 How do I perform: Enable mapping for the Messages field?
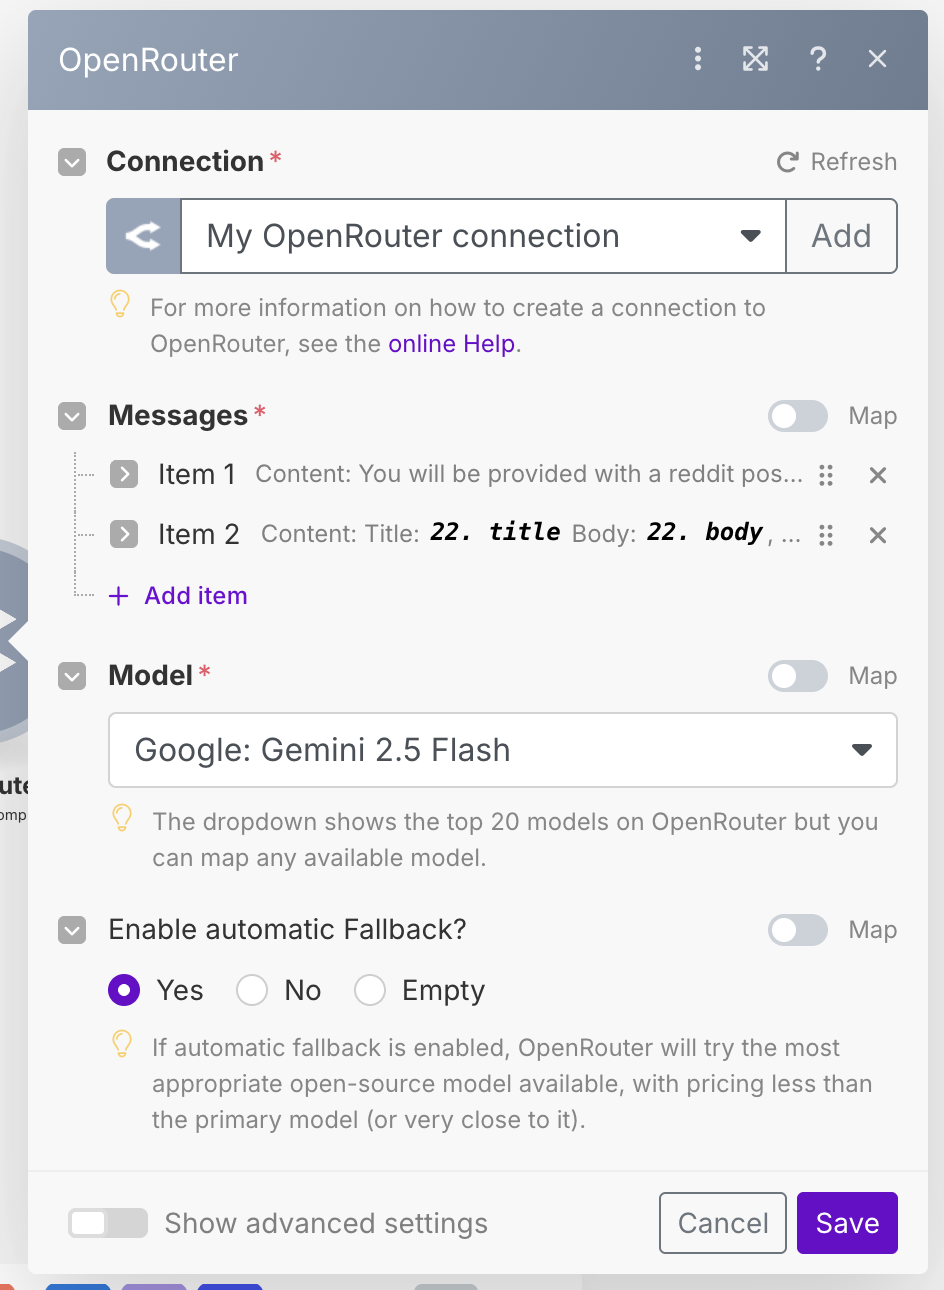pyautogui.click(x=797, y=416)
